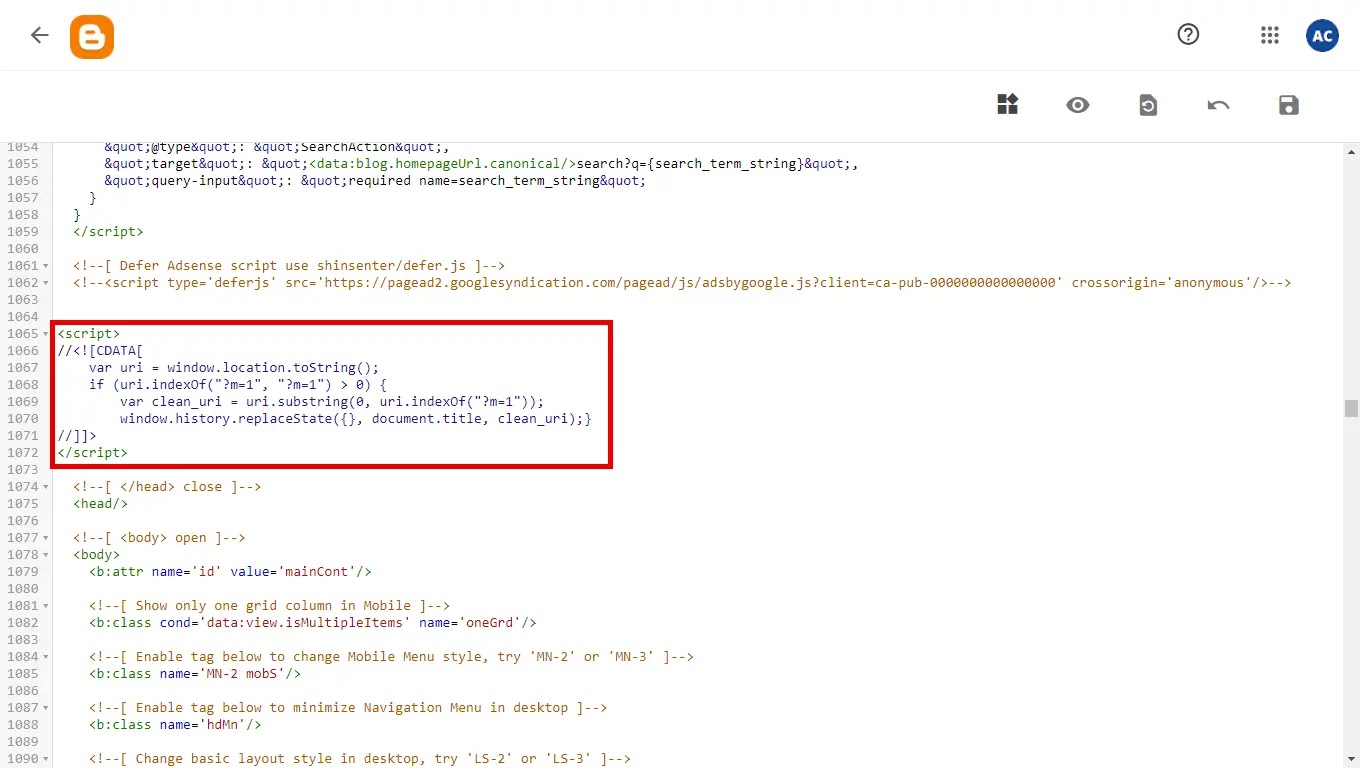
Task: Collapse fold arrow at line 1084
Action: (46, 657)
